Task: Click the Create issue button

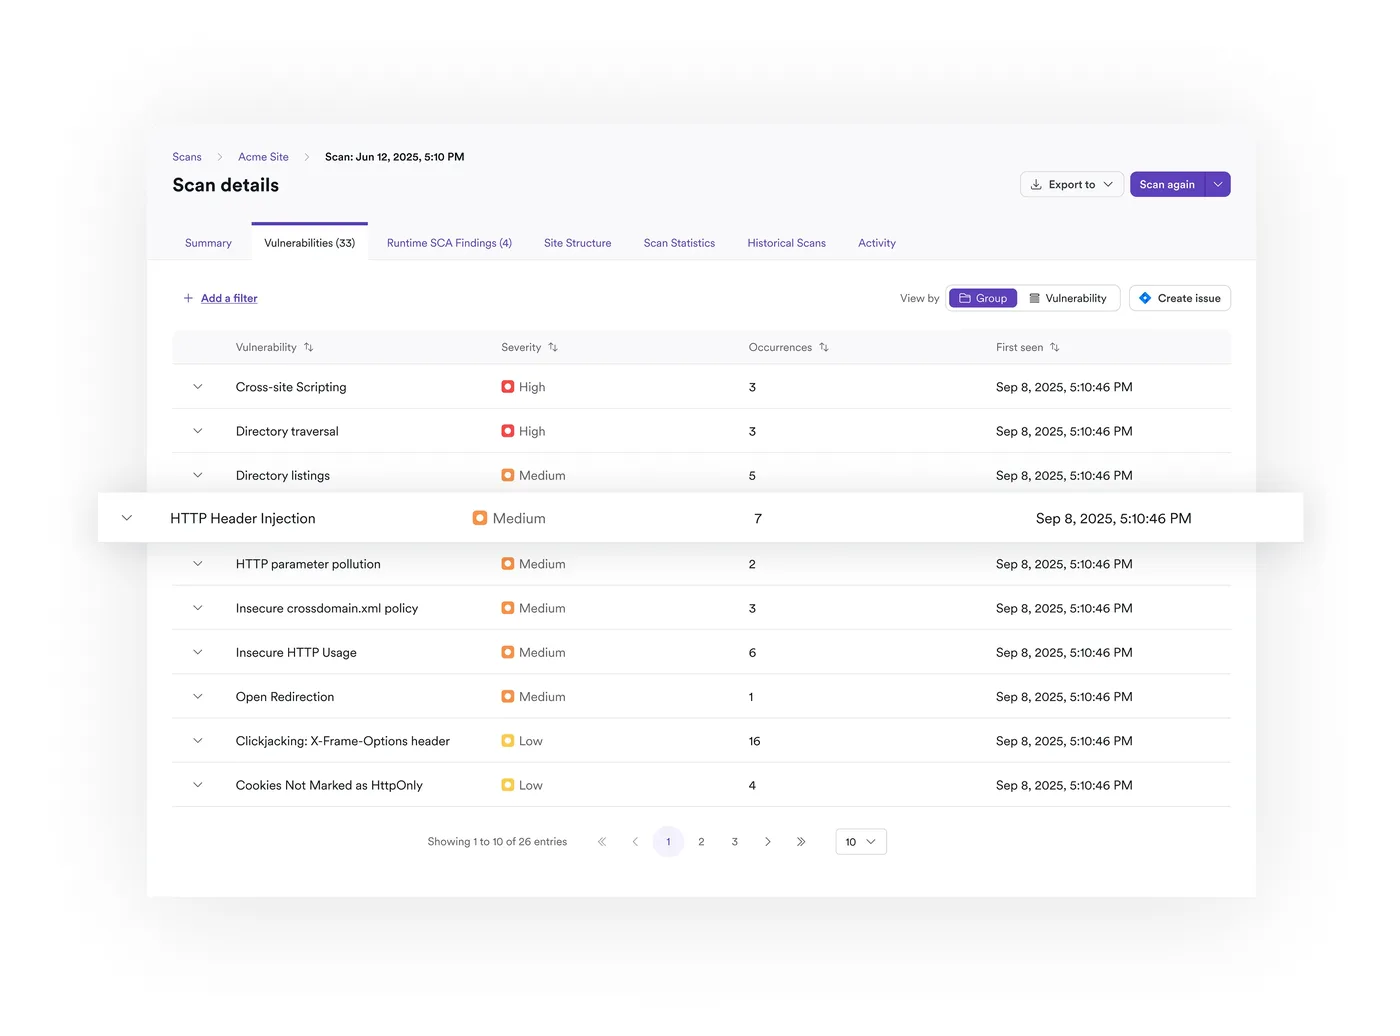Action: coord(1179,298)
